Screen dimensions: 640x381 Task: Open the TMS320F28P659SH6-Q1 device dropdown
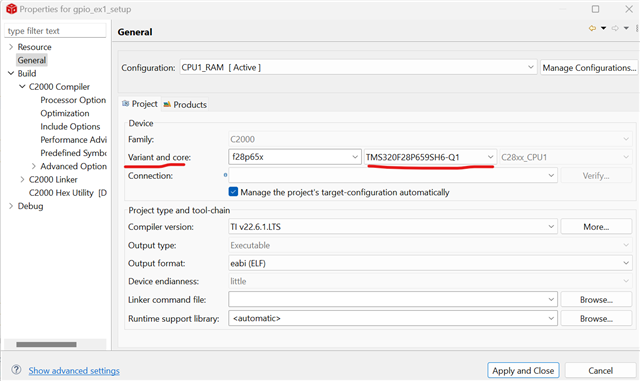point(430,157)
